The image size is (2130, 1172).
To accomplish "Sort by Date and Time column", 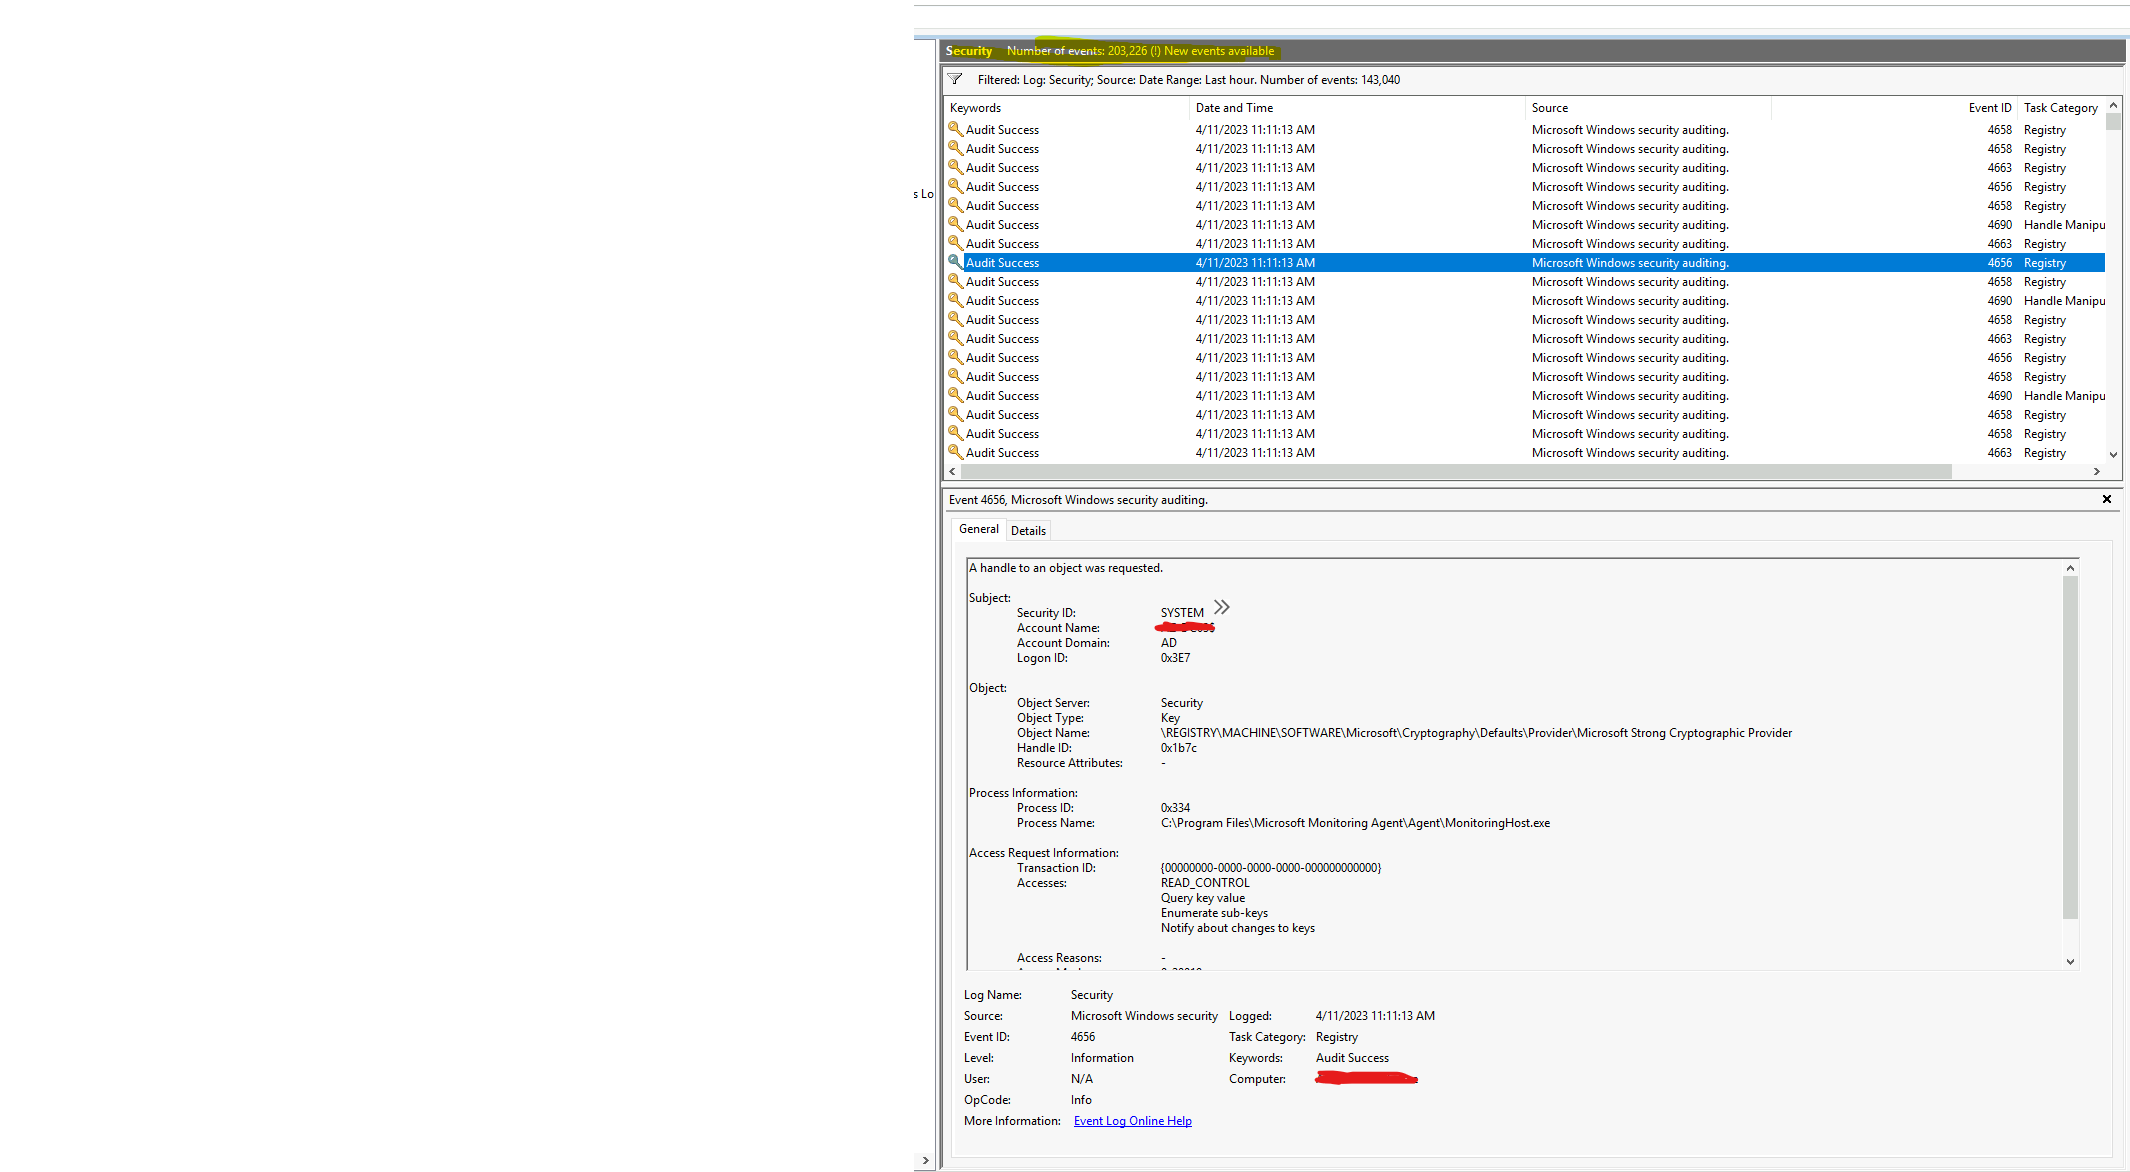I will pyautogui.click(x=1234, y=108).
